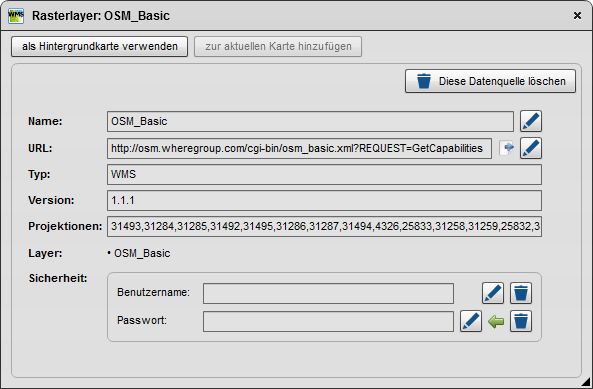Screen dimensions: 593x389
Task: Delete Benutzername with trash icon
Action: tap(521, 293)
